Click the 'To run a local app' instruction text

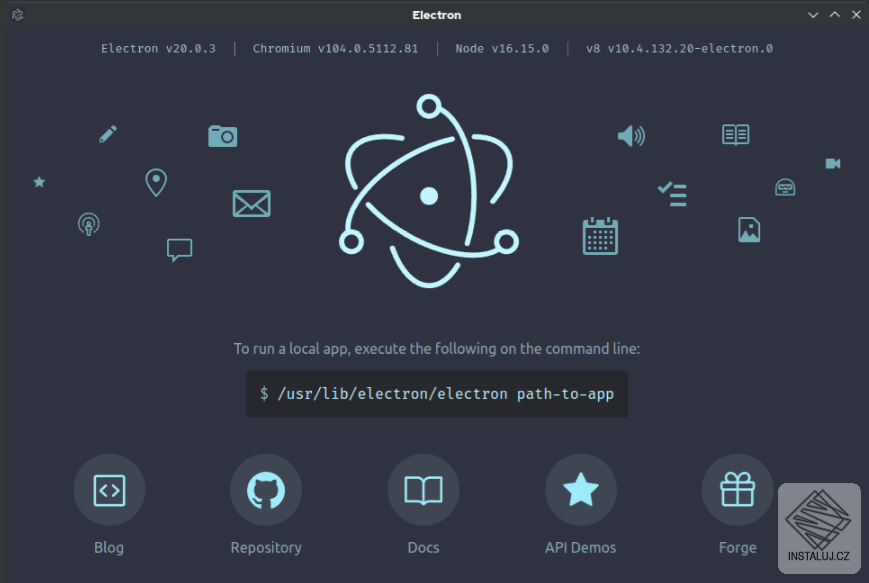(x=437, y=349)
